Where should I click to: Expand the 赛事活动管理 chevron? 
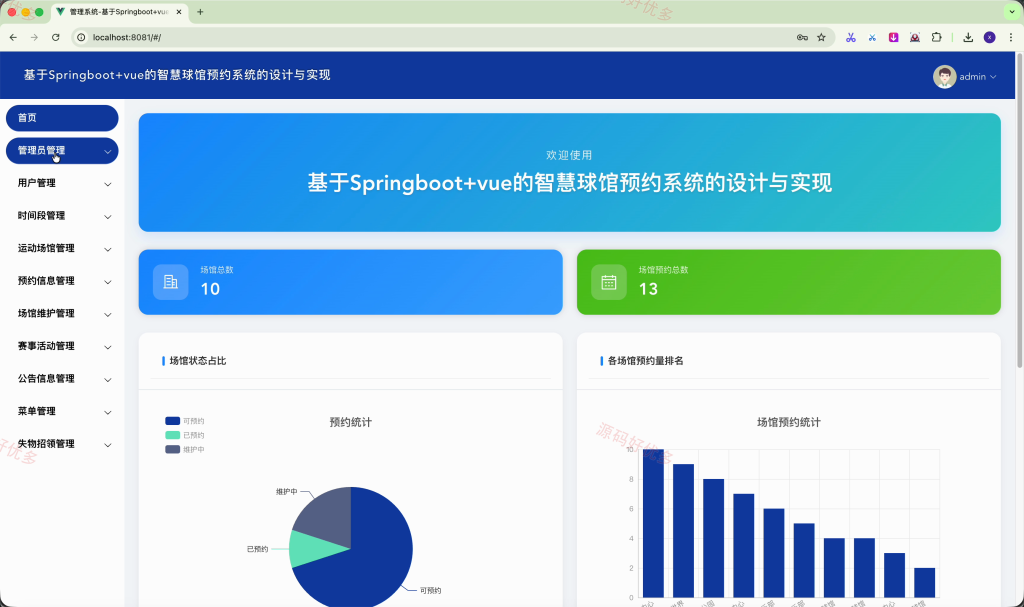tap(108, 348)
